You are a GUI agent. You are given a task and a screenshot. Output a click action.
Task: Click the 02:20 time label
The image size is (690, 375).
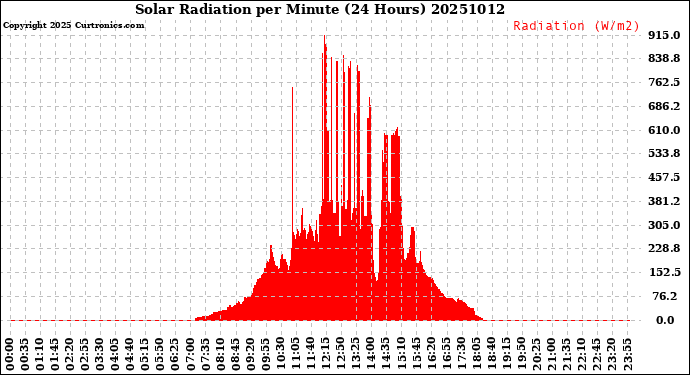point(70,355)
